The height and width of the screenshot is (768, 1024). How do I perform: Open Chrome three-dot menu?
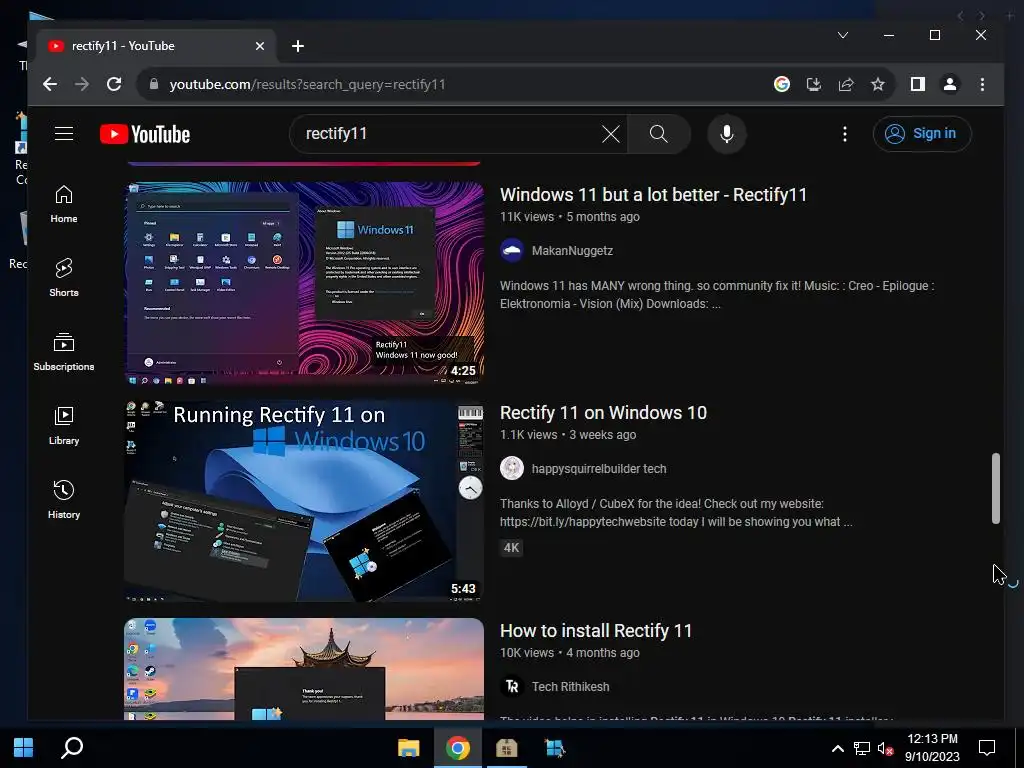[x=982, y=84]
